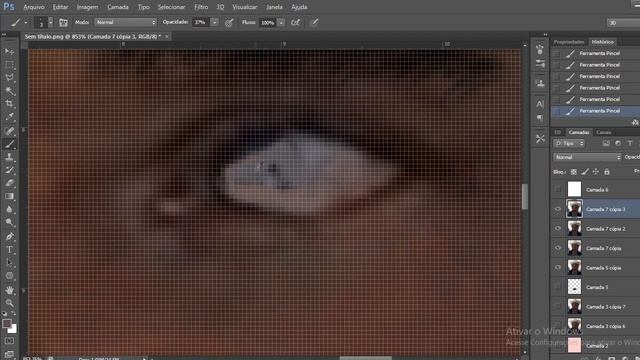Viewport: 640px width, 360px height.
Task: Switch to the Histórico tab
Action: pyautogui.click(x=602, y=42)
